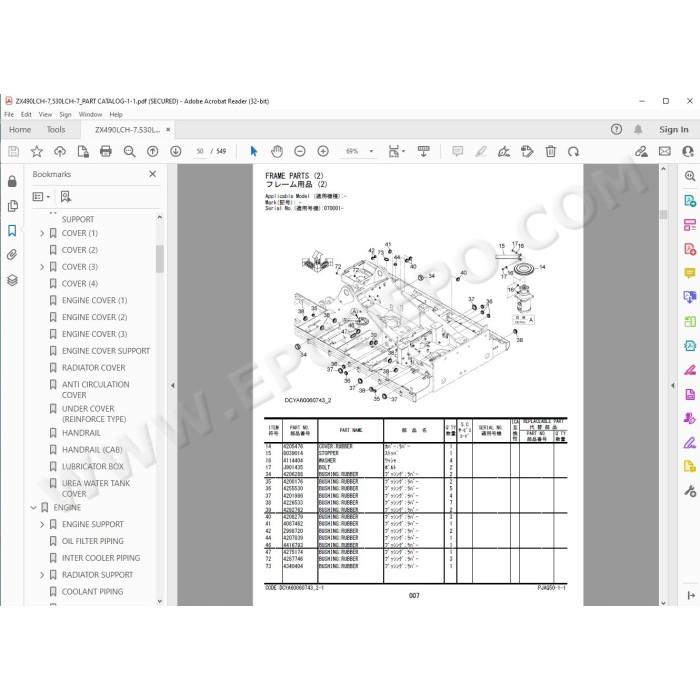700x700 pixels.
Task: Expand RADIATOR SUPPORT bookmark
Action: coord(42,575)
